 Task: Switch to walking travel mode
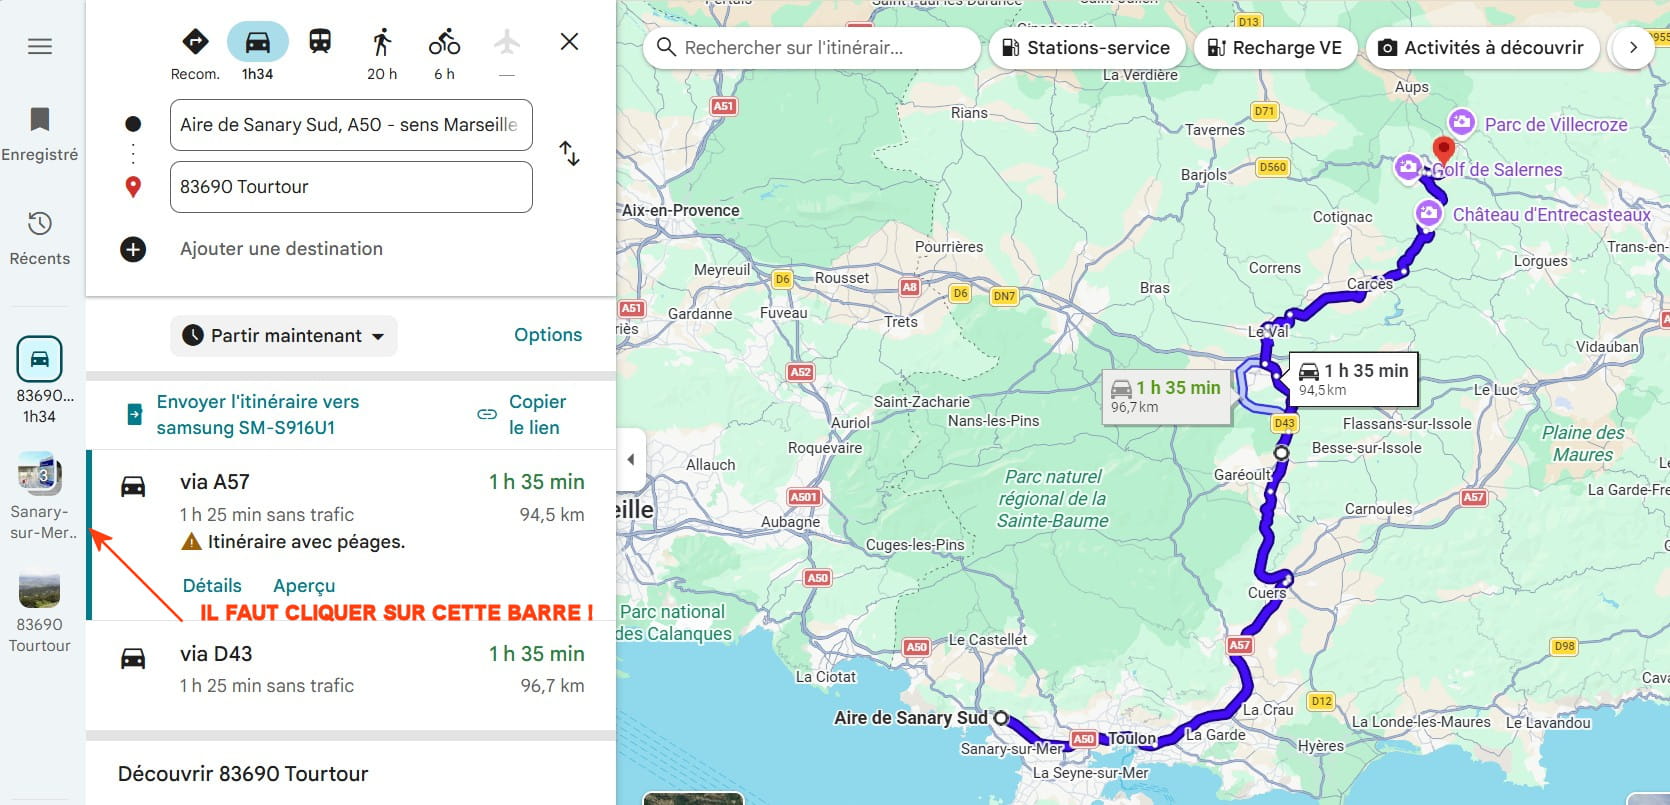[382, 42]
